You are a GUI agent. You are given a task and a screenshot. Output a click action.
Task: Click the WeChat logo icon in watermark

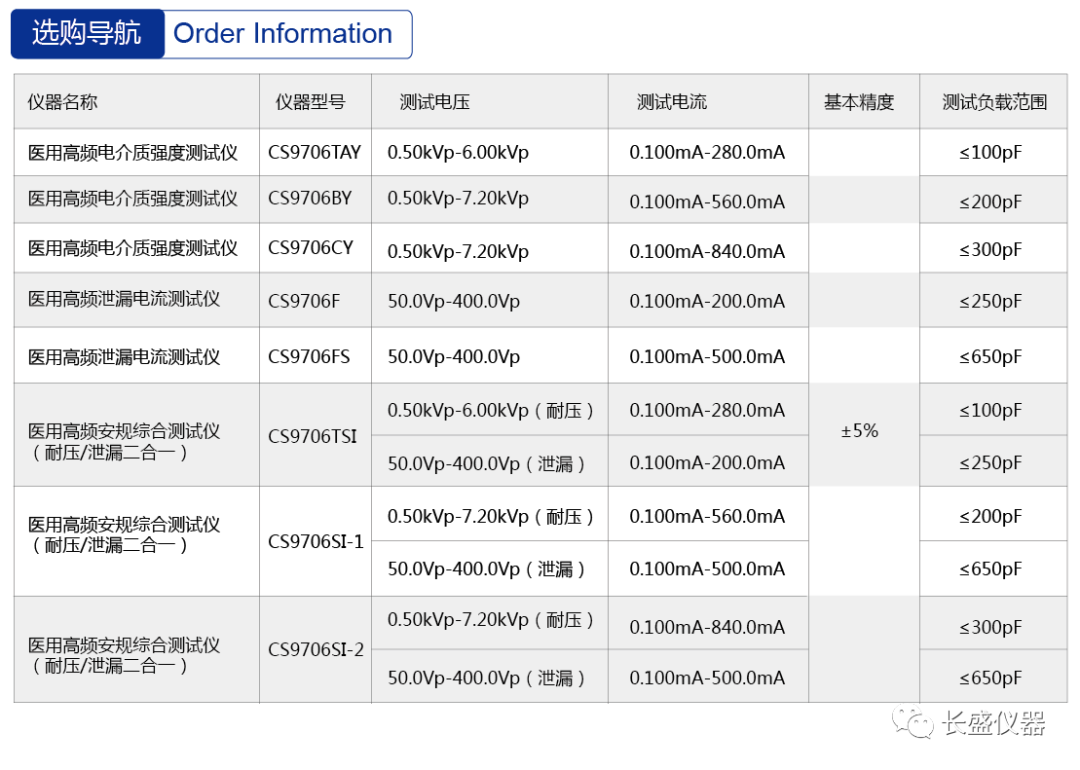click(914, 722)
